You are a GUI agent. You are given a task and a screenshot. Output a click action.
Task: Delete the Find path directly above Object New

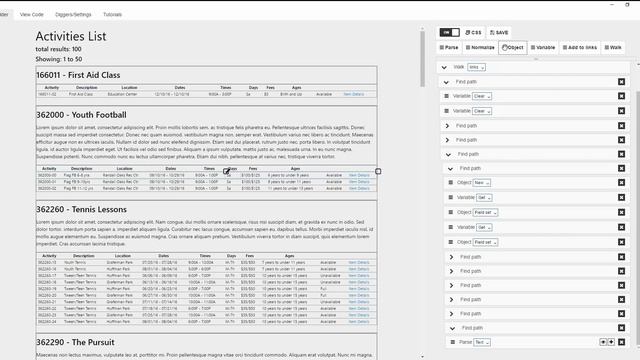[x=621, y=168]
